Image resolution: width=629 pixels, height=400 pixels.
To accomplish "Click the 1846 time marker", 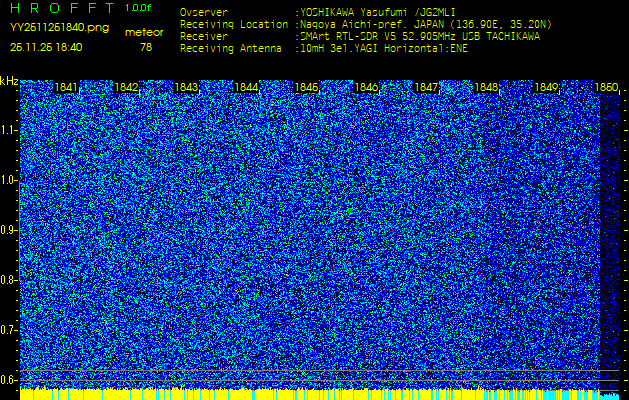I will [366, 87].
